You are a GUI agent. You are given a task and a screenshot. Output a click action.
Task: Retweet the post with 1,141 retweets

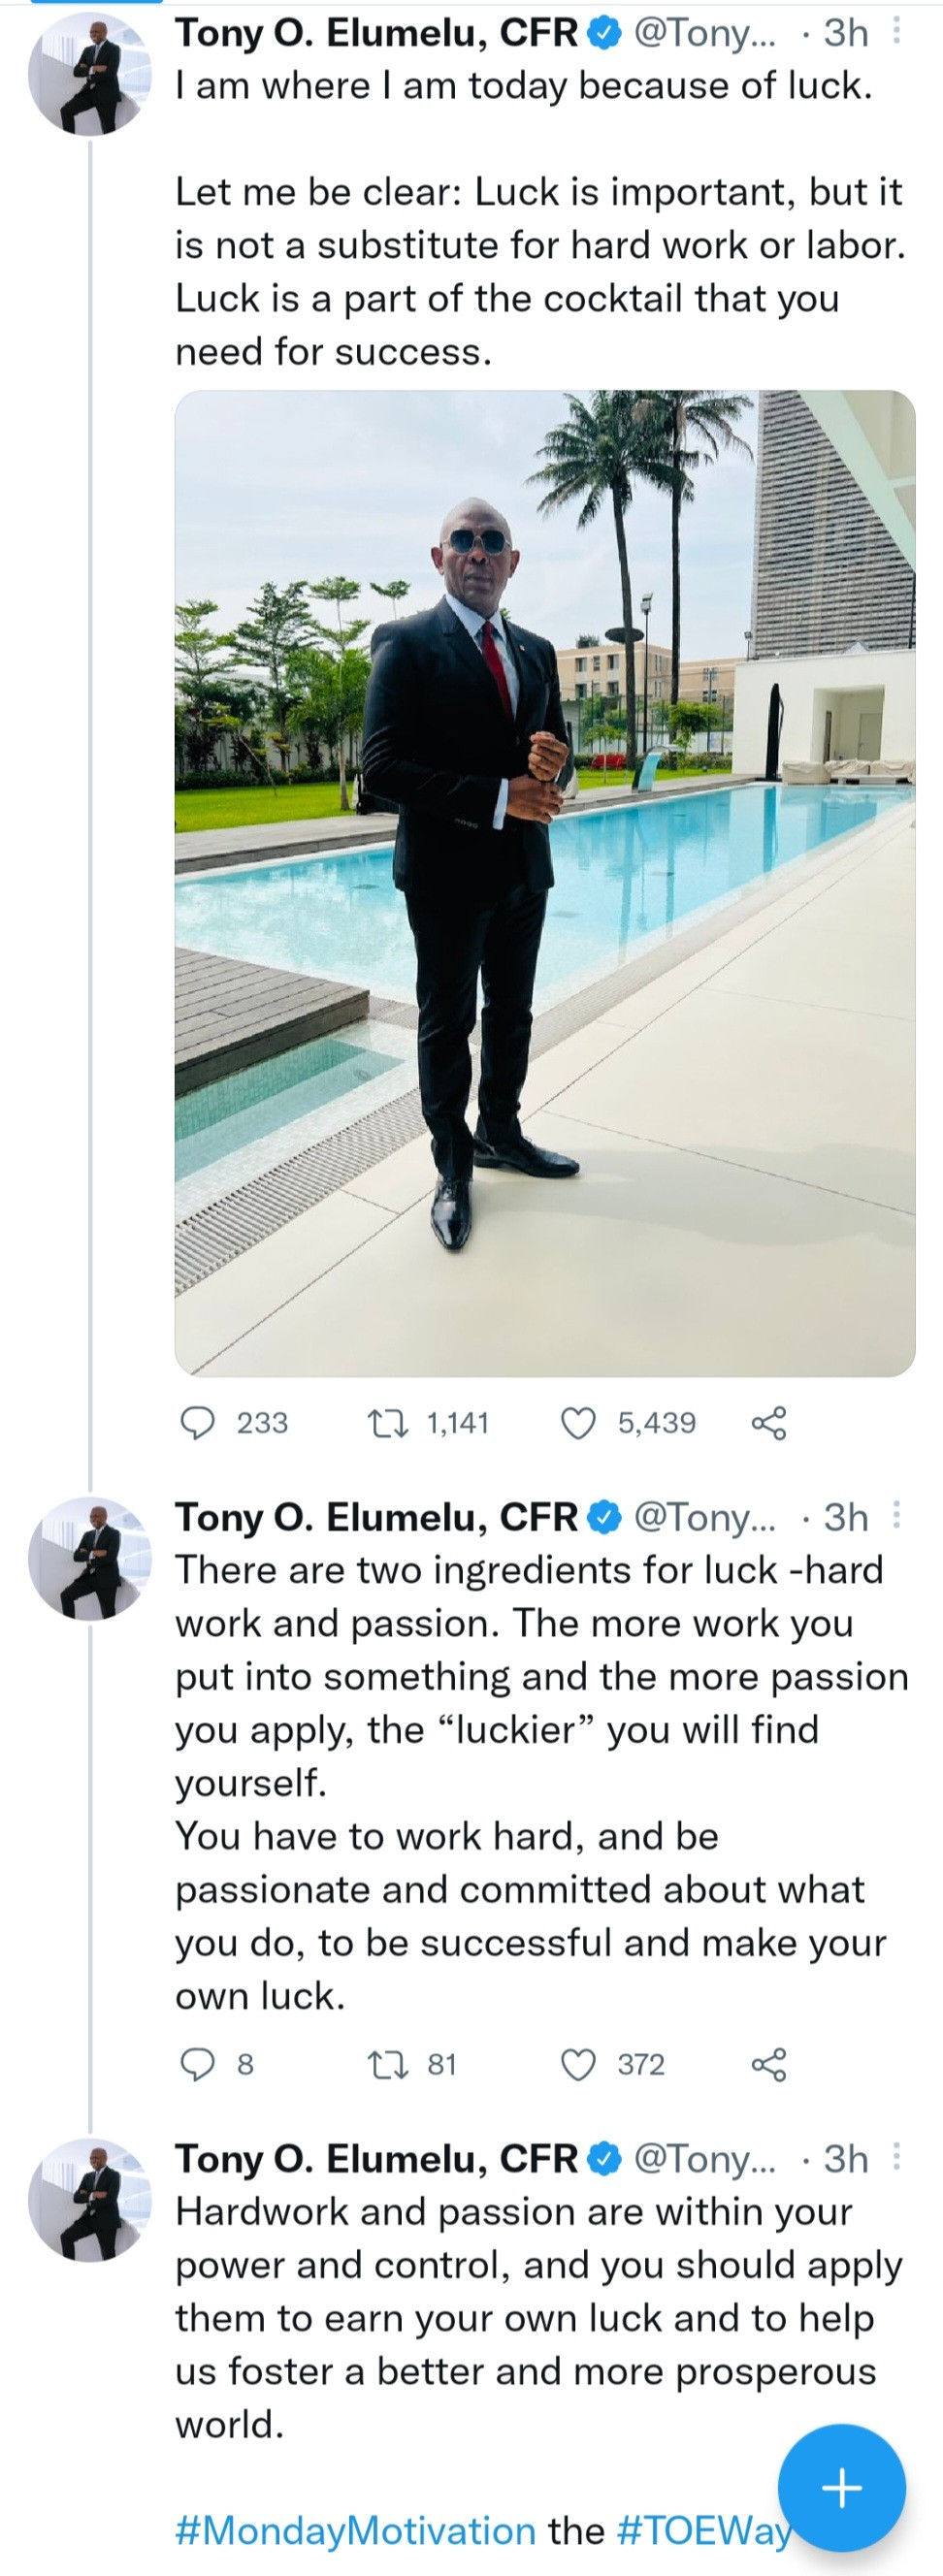point(388,1422)
